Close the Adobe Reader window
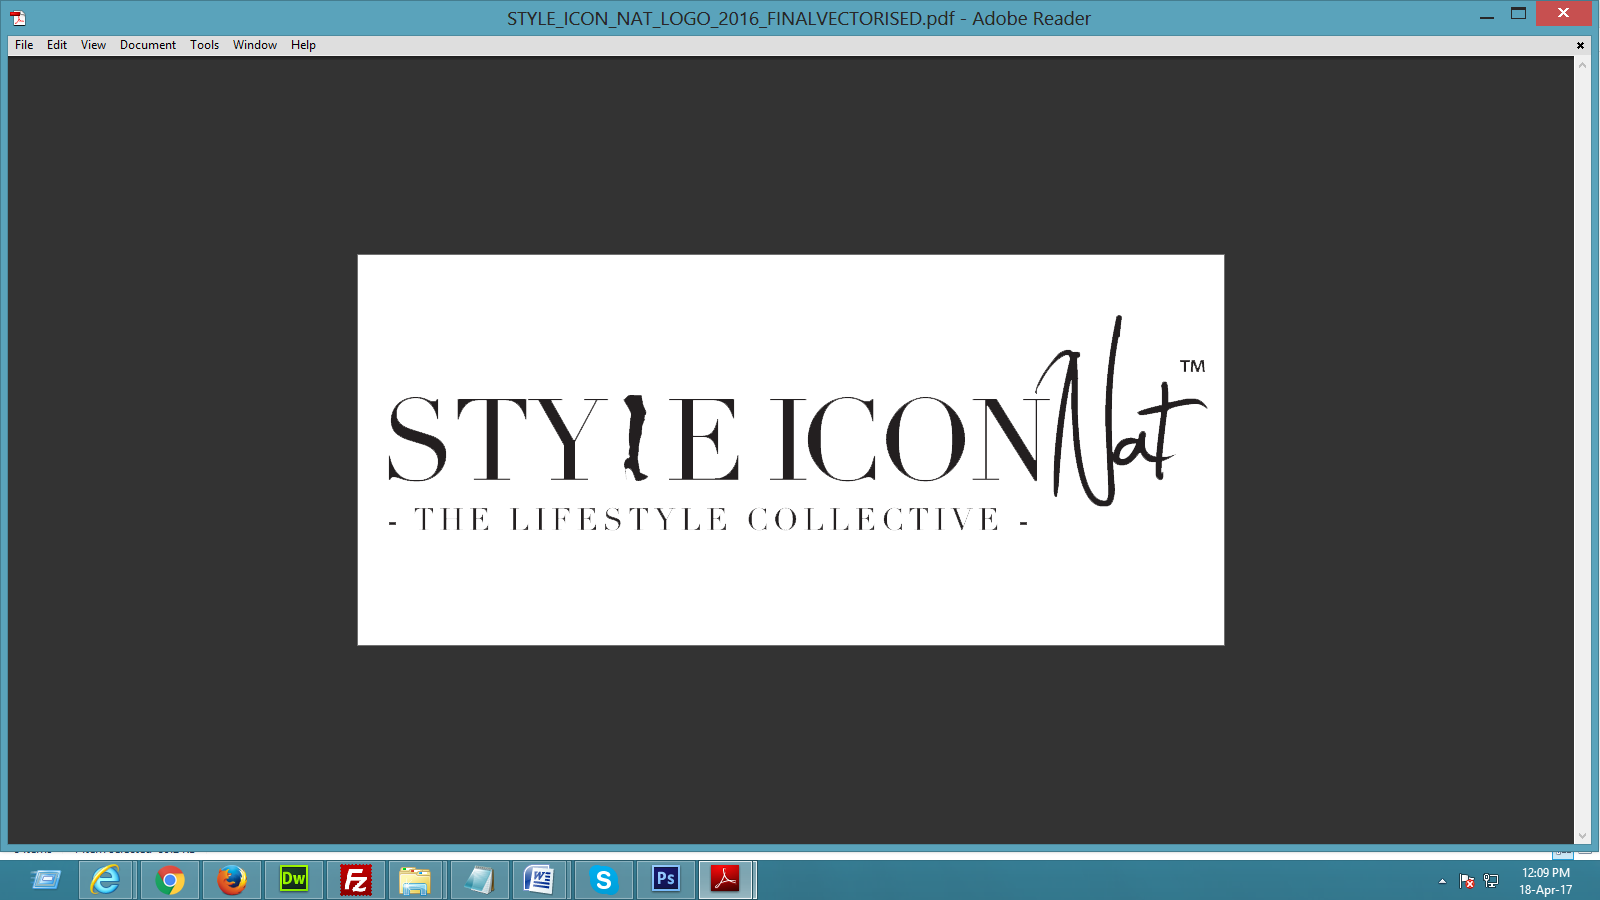 [x=1564, y=13]
